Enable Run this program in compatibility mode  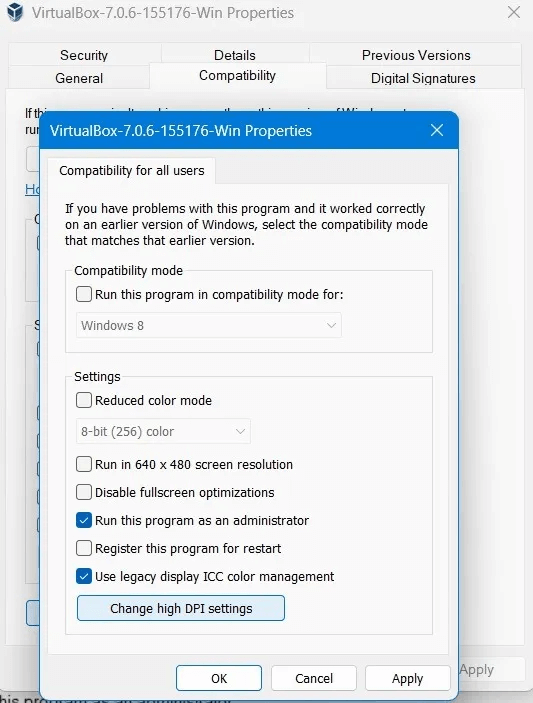click(x=84, y=295)
